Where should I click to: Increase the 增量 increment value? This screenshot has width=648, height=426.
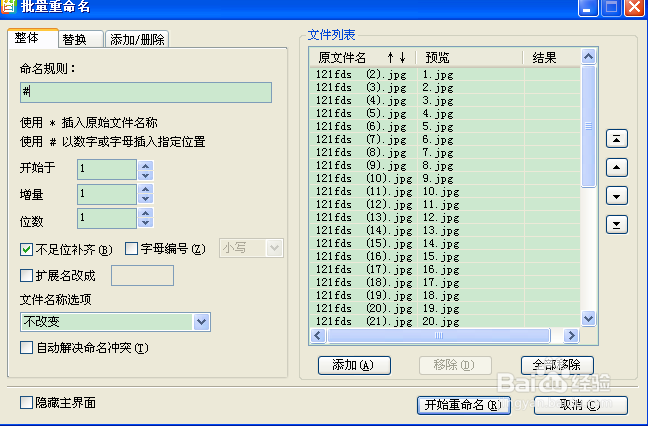(145, 189)
